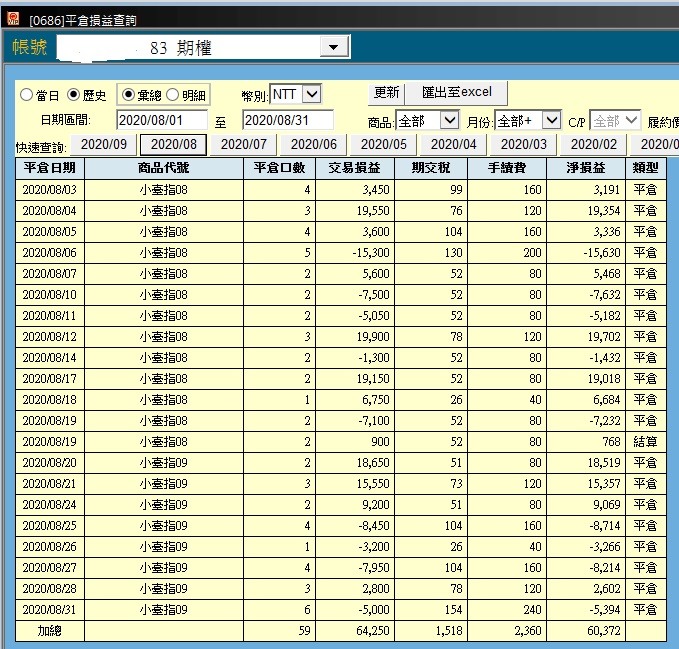Click the 交易損益 column header
The image size is (679, 649).
tap(355, 168)
